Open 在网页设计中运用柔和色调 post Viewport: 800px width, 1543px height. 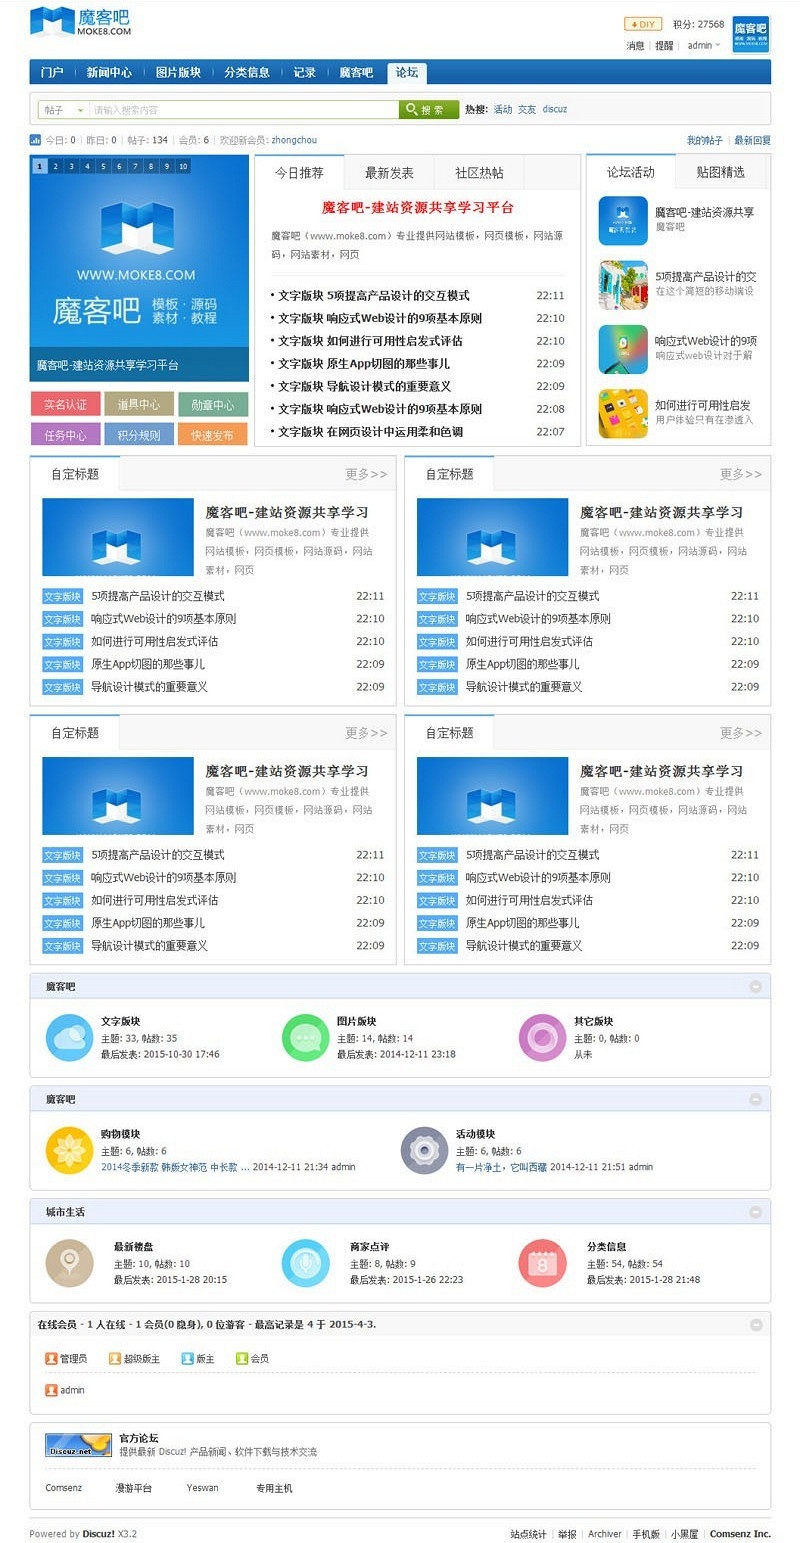pos(395,432)
